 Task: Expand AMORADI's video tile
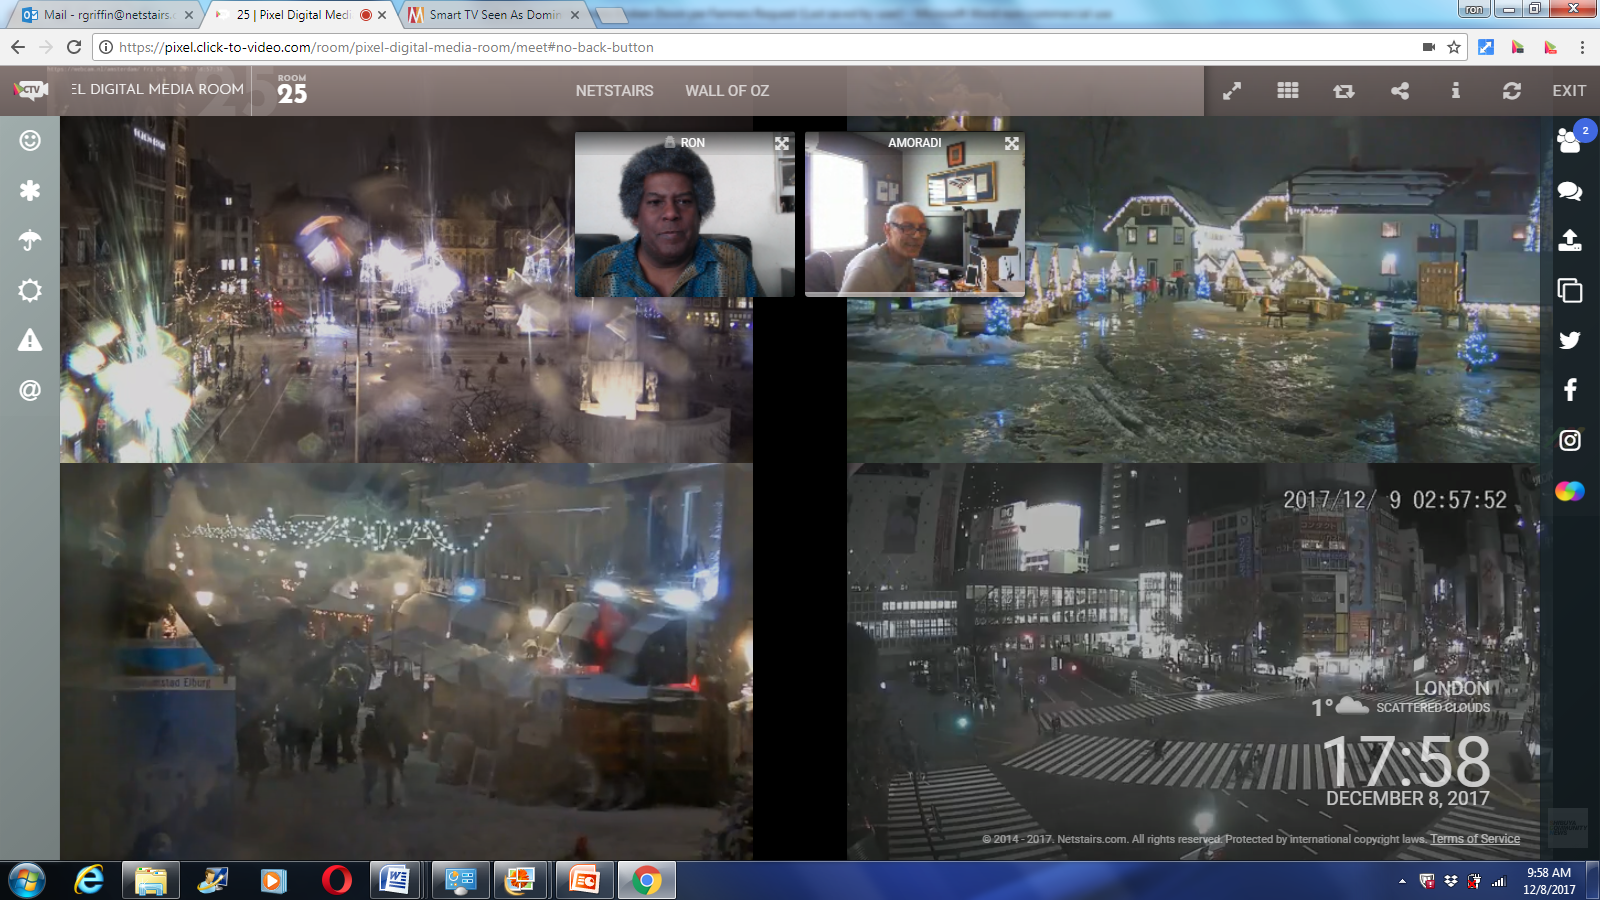pos(1012,144)
